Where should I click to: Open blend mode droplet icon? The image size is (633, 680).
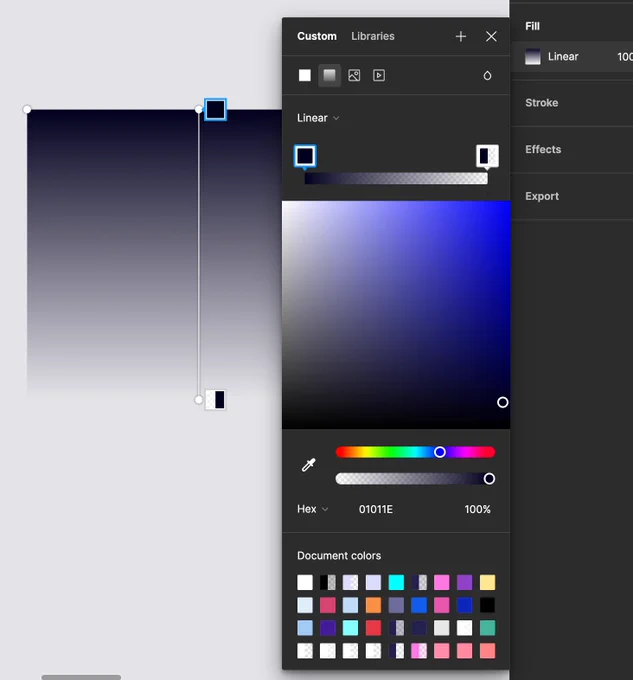pyautogui.click(x=487, y=76)
